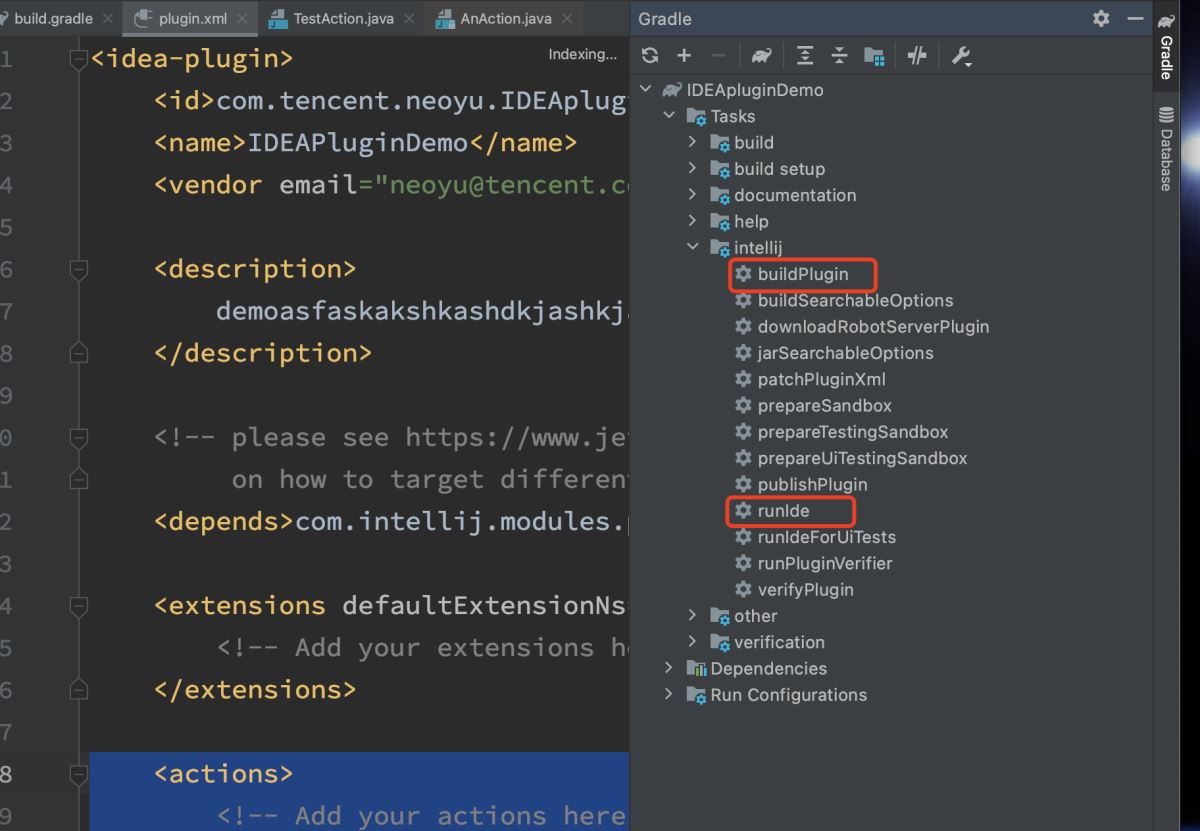
Task: Close the build.gradle tab
Action: [108, 18]
